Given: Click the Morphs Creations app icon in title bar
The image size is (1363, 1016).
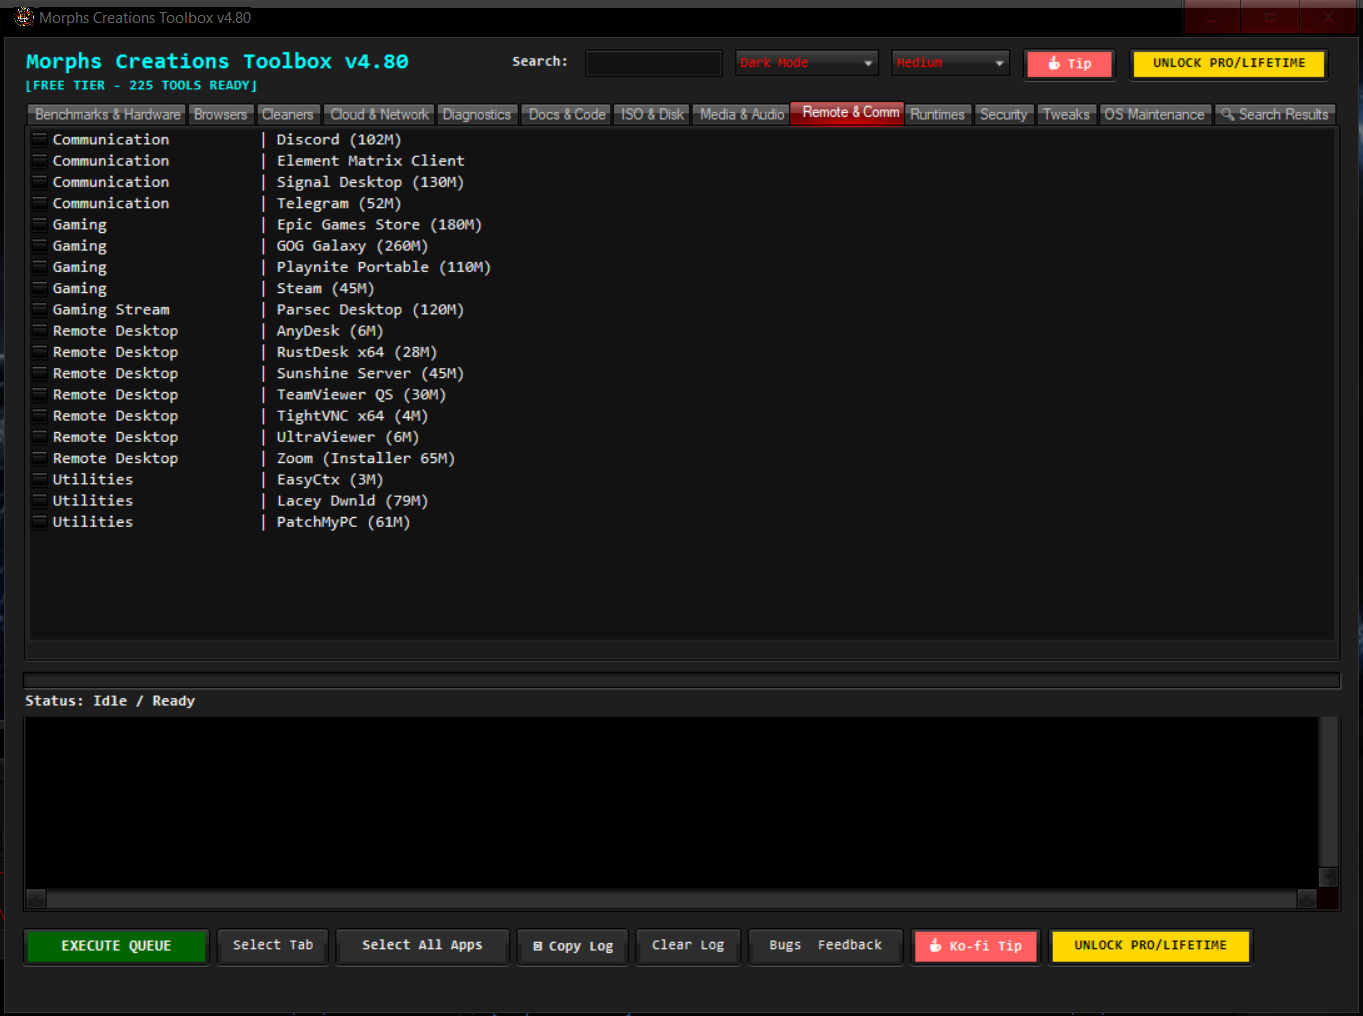Looking at the screenshot, I should [x=24, y=17].
